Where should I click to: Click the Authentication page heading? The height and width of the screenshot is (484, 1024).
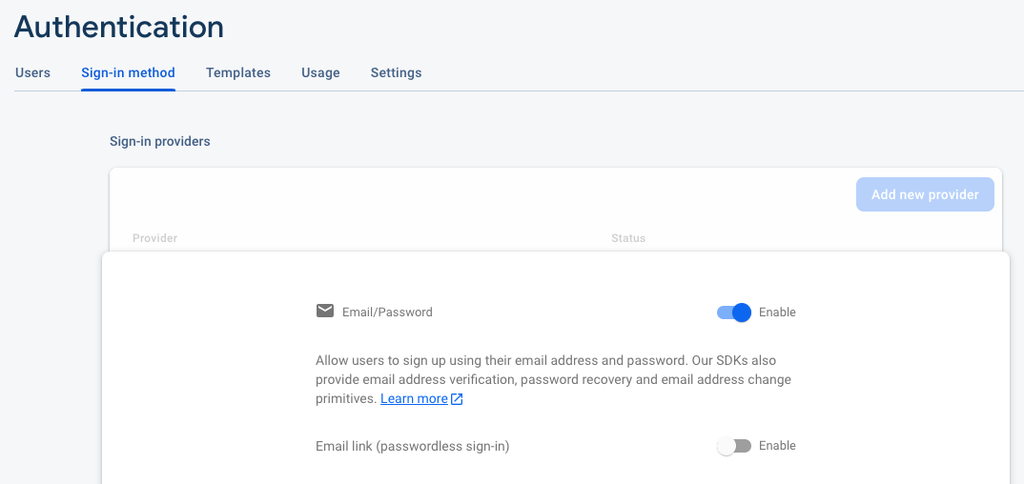tap(119, 27)
